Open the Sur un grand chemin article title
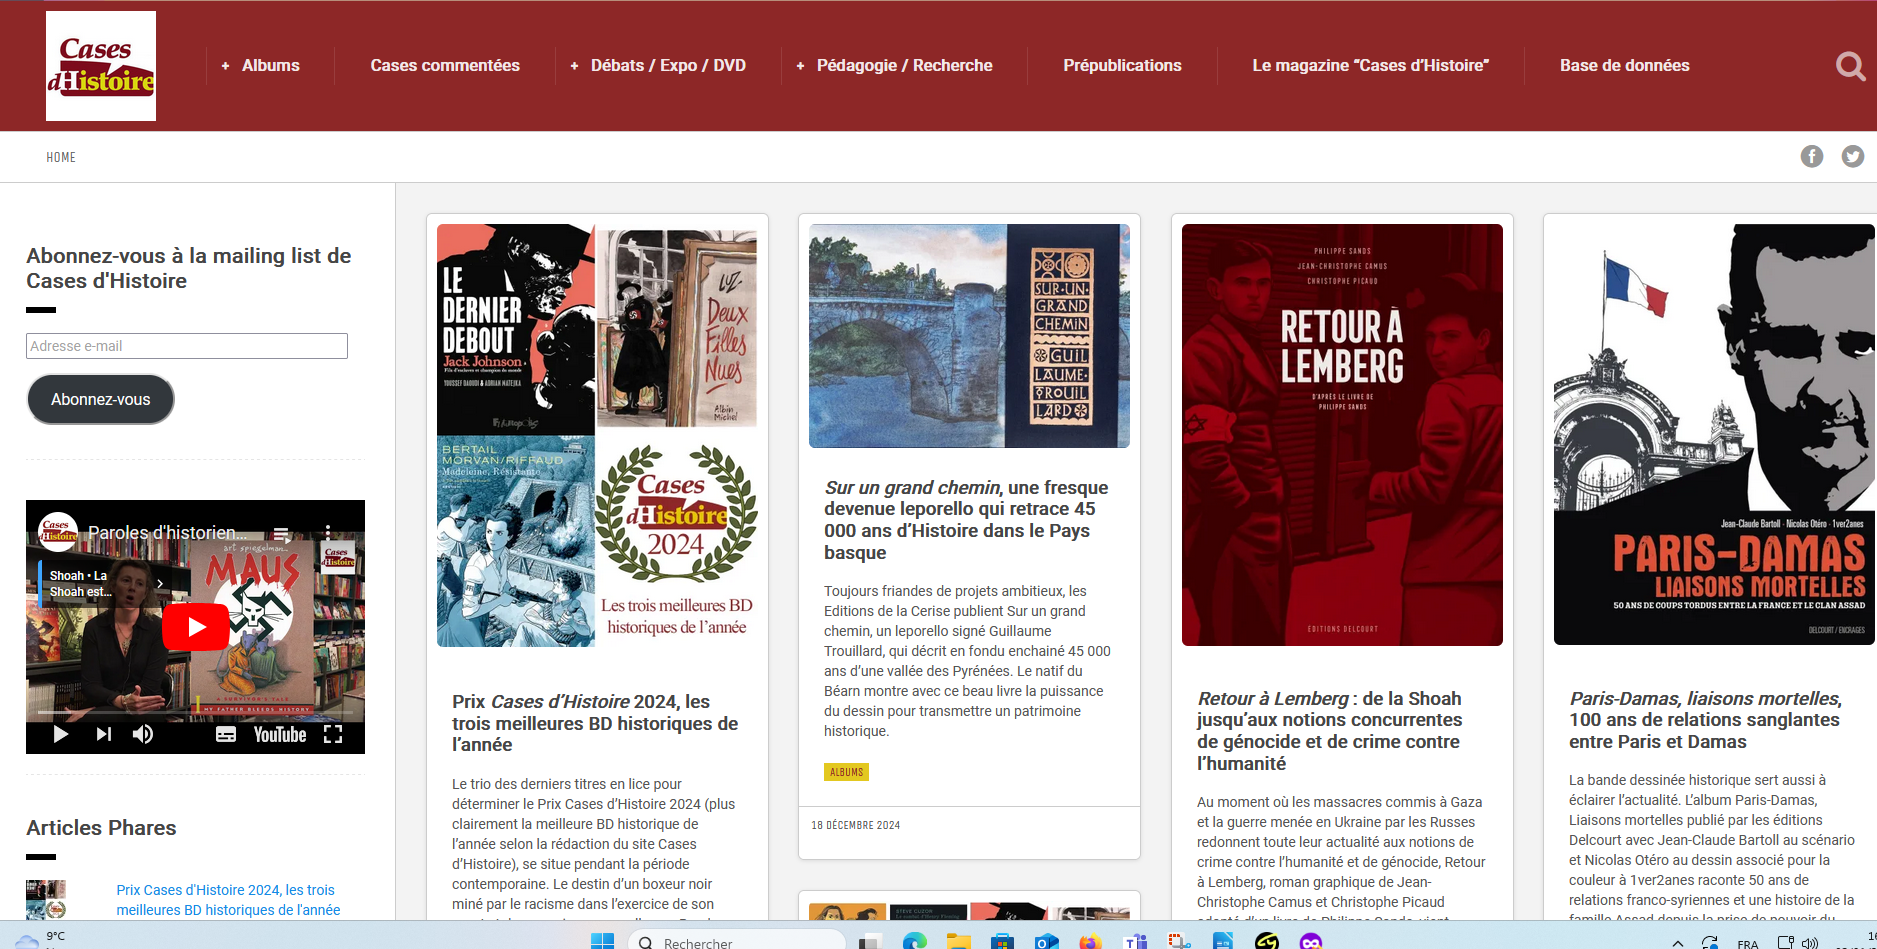 (x=966, y=520)
